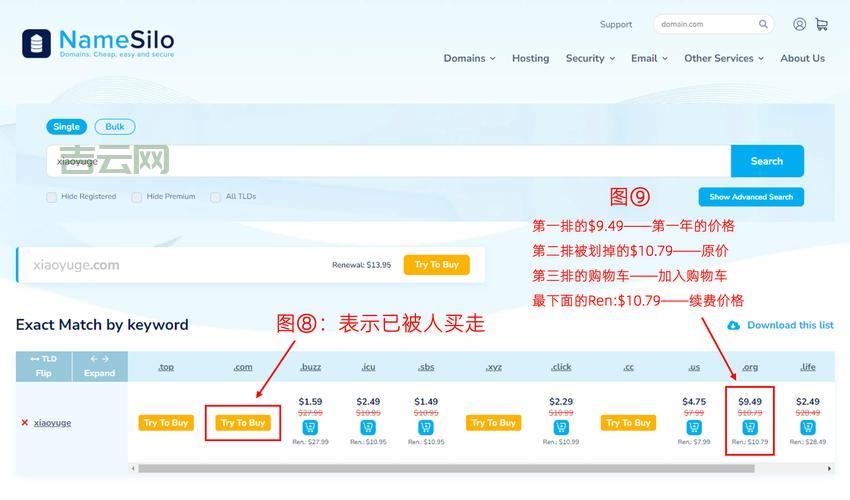Add the .icu domain to cart
Viewport: 850px width, 500px height.
click(368, 428)
